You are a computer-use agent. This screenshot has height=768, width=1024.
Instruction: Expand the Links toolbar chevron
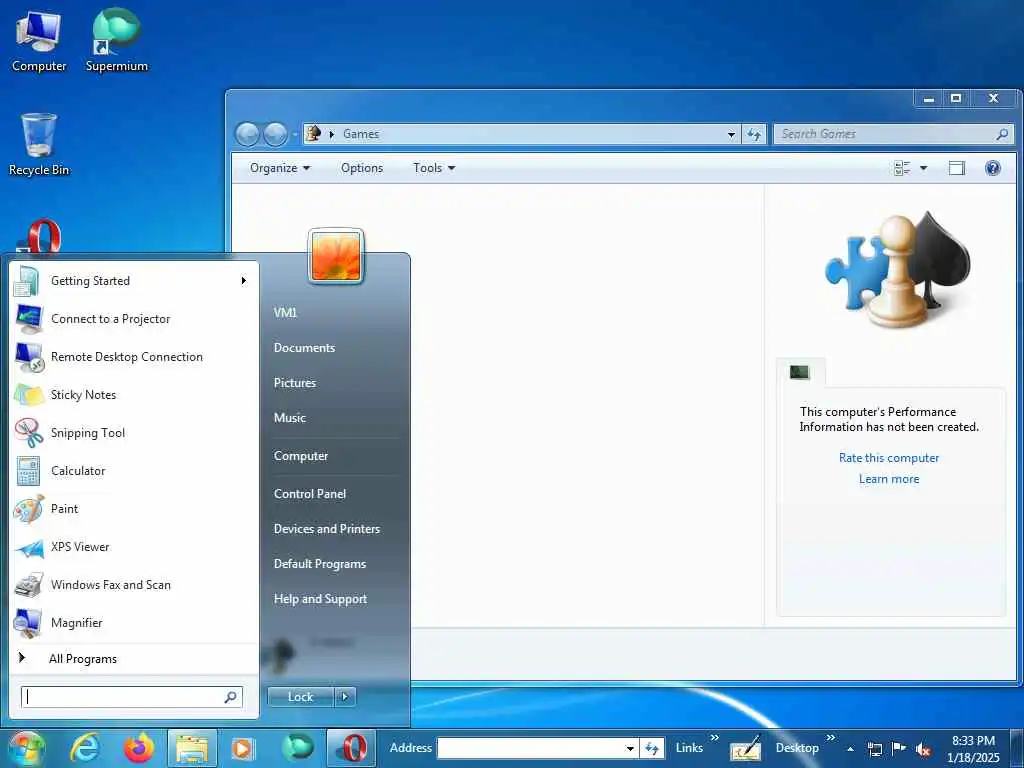coord(714,738)
